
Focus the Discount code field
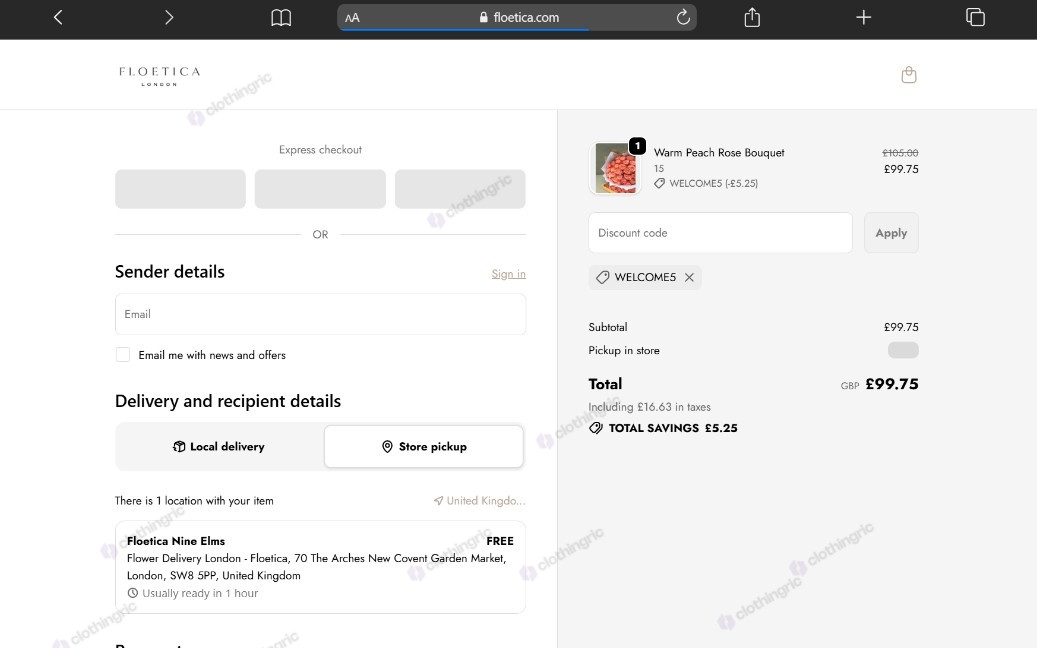tap(720, 233)
